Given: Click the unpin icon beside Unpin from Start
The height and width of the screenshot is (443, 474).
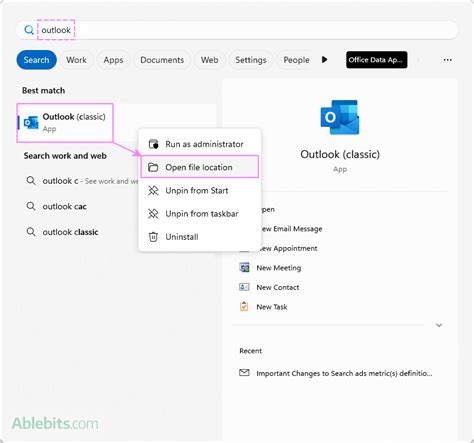Looking at the screenshot, I should pos(153,191).
